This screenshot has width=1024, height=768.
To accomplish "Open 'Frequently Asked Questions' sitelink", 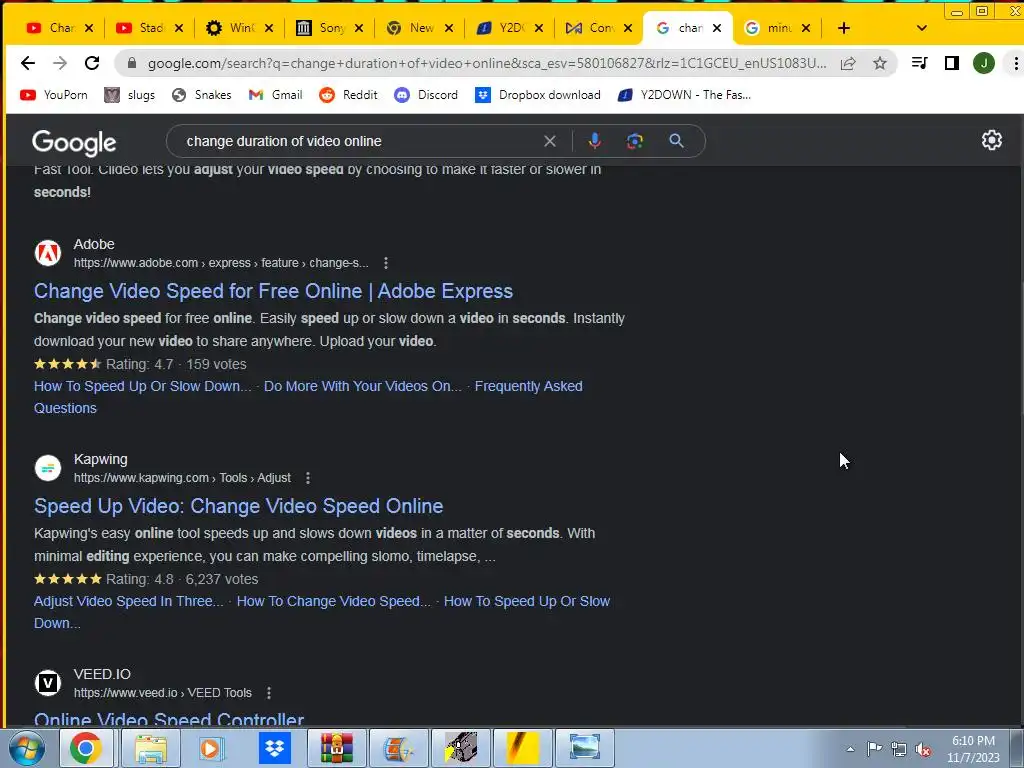I will click(528, 386).
